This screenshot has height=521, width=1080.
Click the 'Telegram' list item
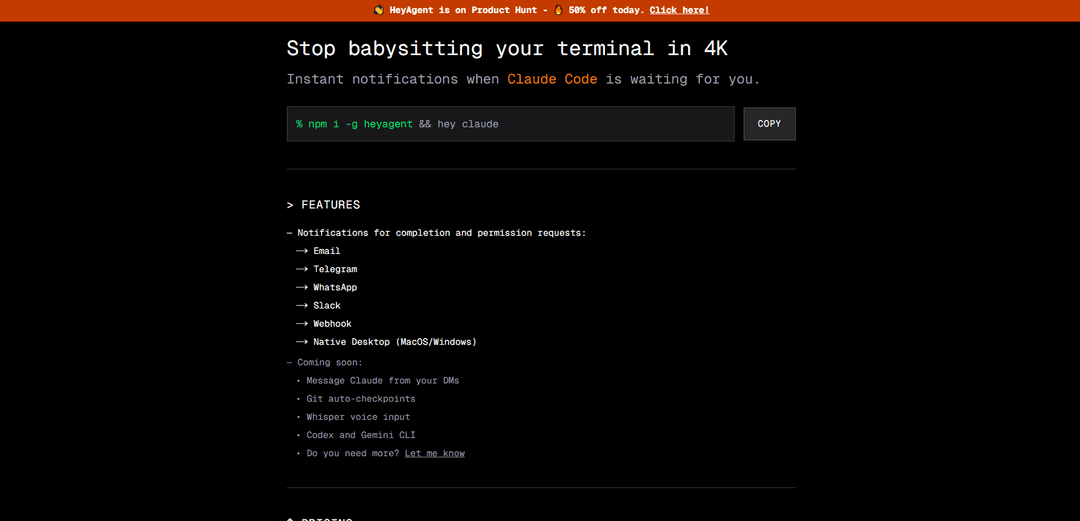(335, 269)
